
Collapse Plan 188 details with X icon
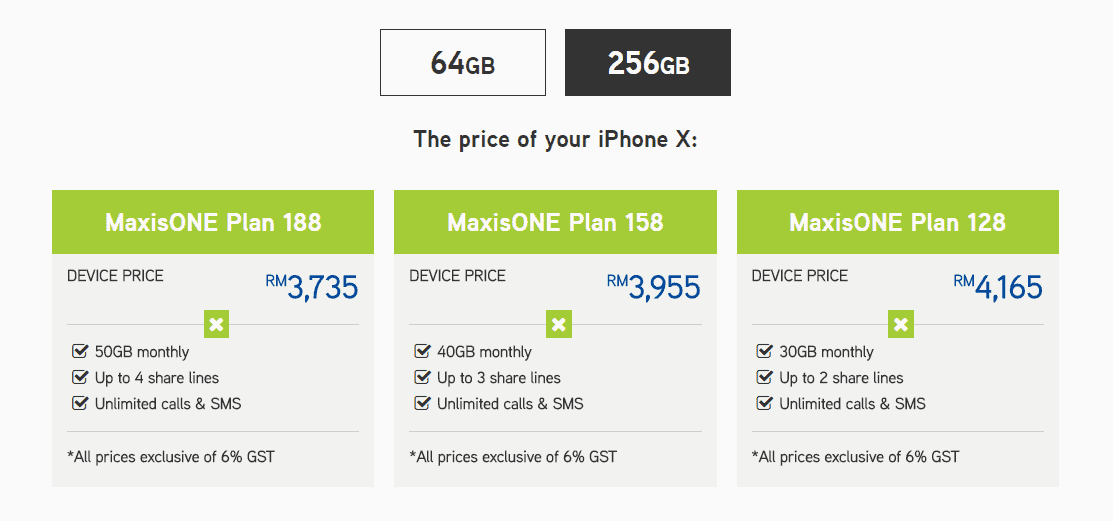(216, 324)
